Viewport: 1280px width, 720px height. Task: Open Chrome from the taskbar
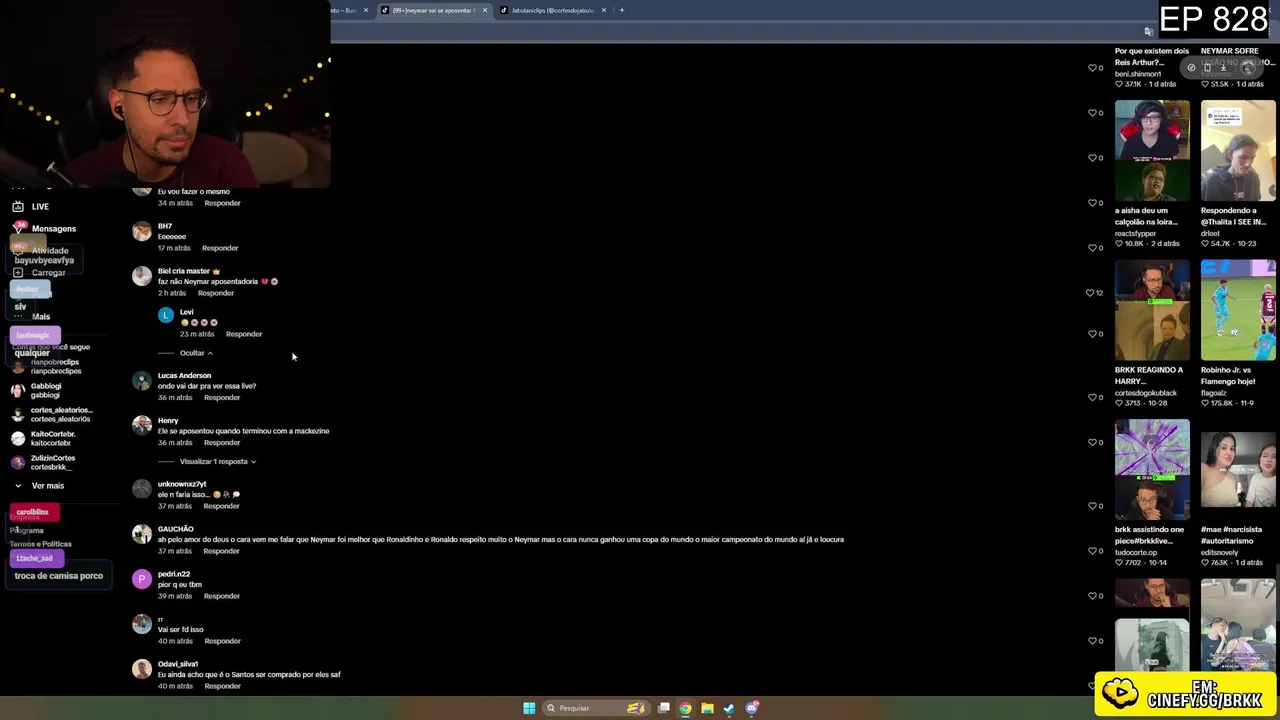pyautogui.click(x=685, y=708)
